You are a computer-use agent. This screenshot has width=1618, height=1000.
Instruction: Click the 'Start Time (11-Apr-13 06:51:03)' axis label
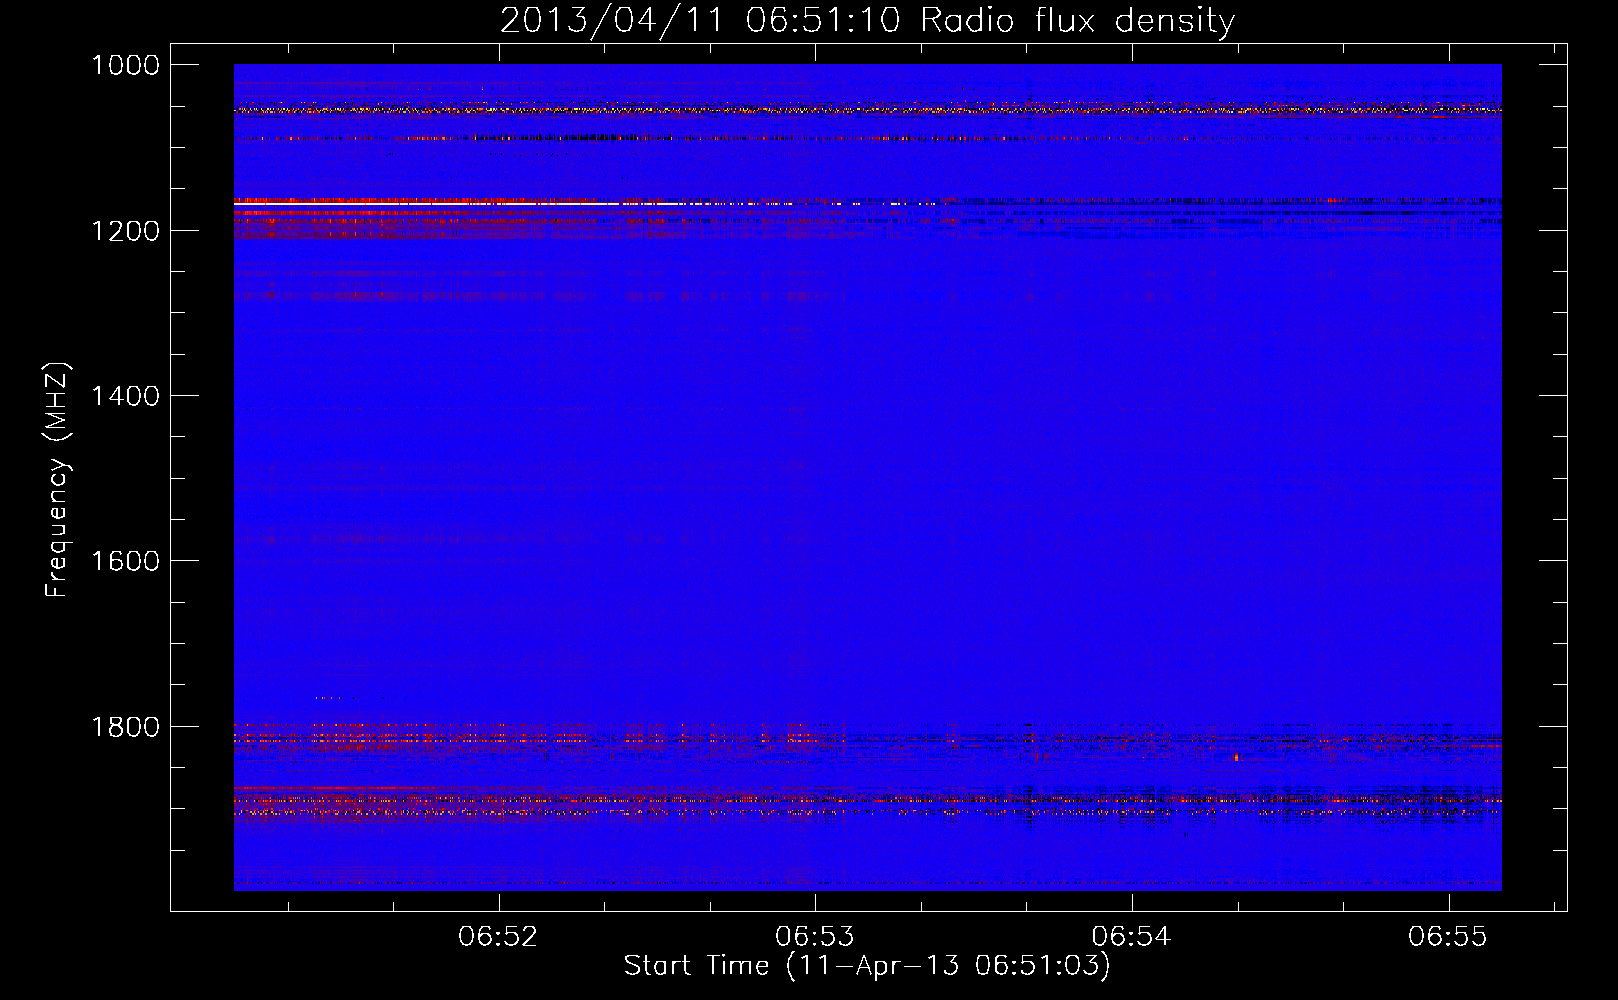click(867, 966)
